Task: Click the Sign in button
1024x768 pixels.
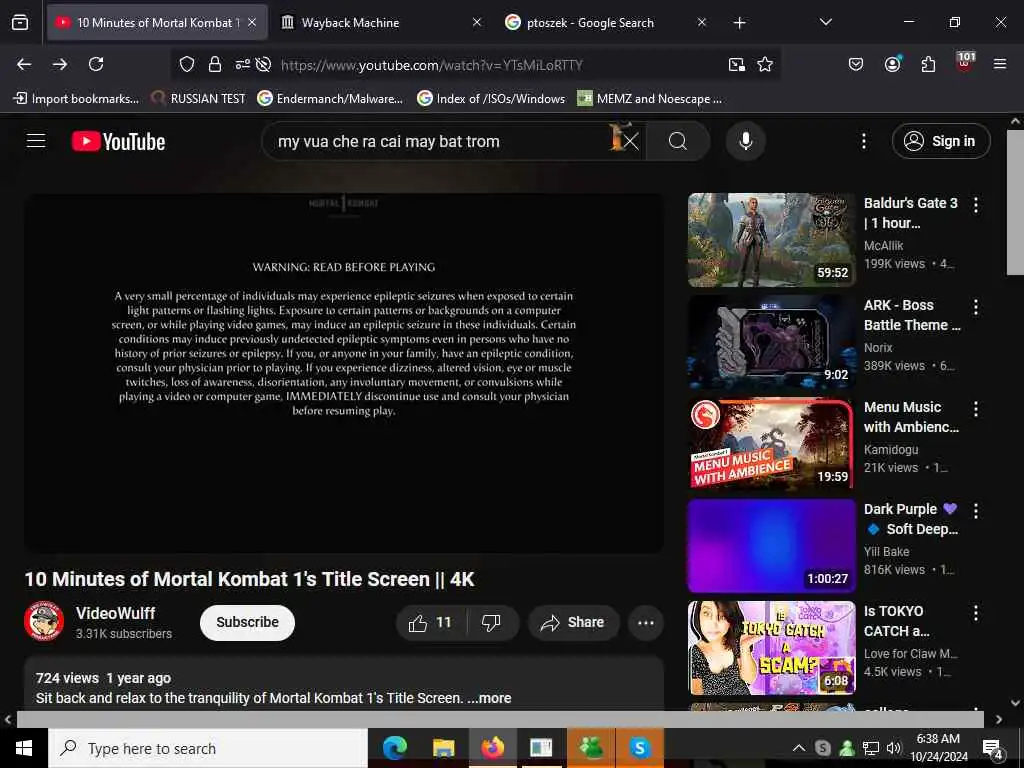Action: pyautogui.click(x=941, y=141)
